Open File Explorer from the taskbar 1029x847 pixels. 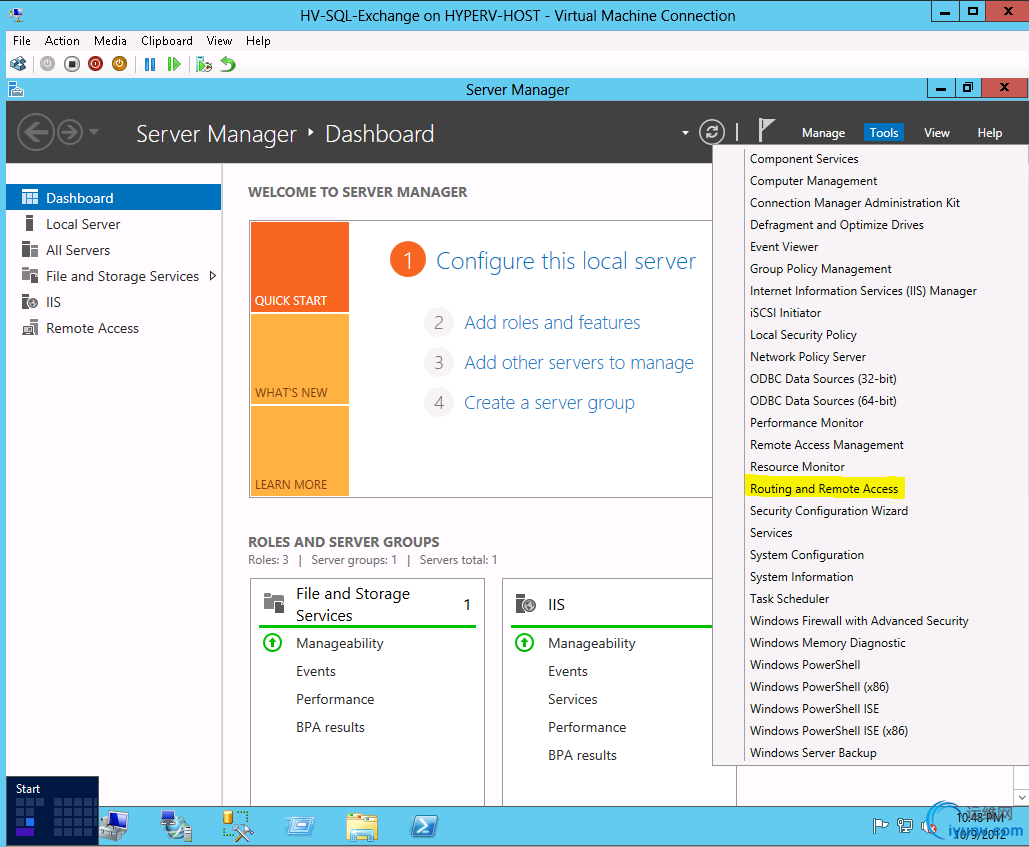[x=361, y=826]
